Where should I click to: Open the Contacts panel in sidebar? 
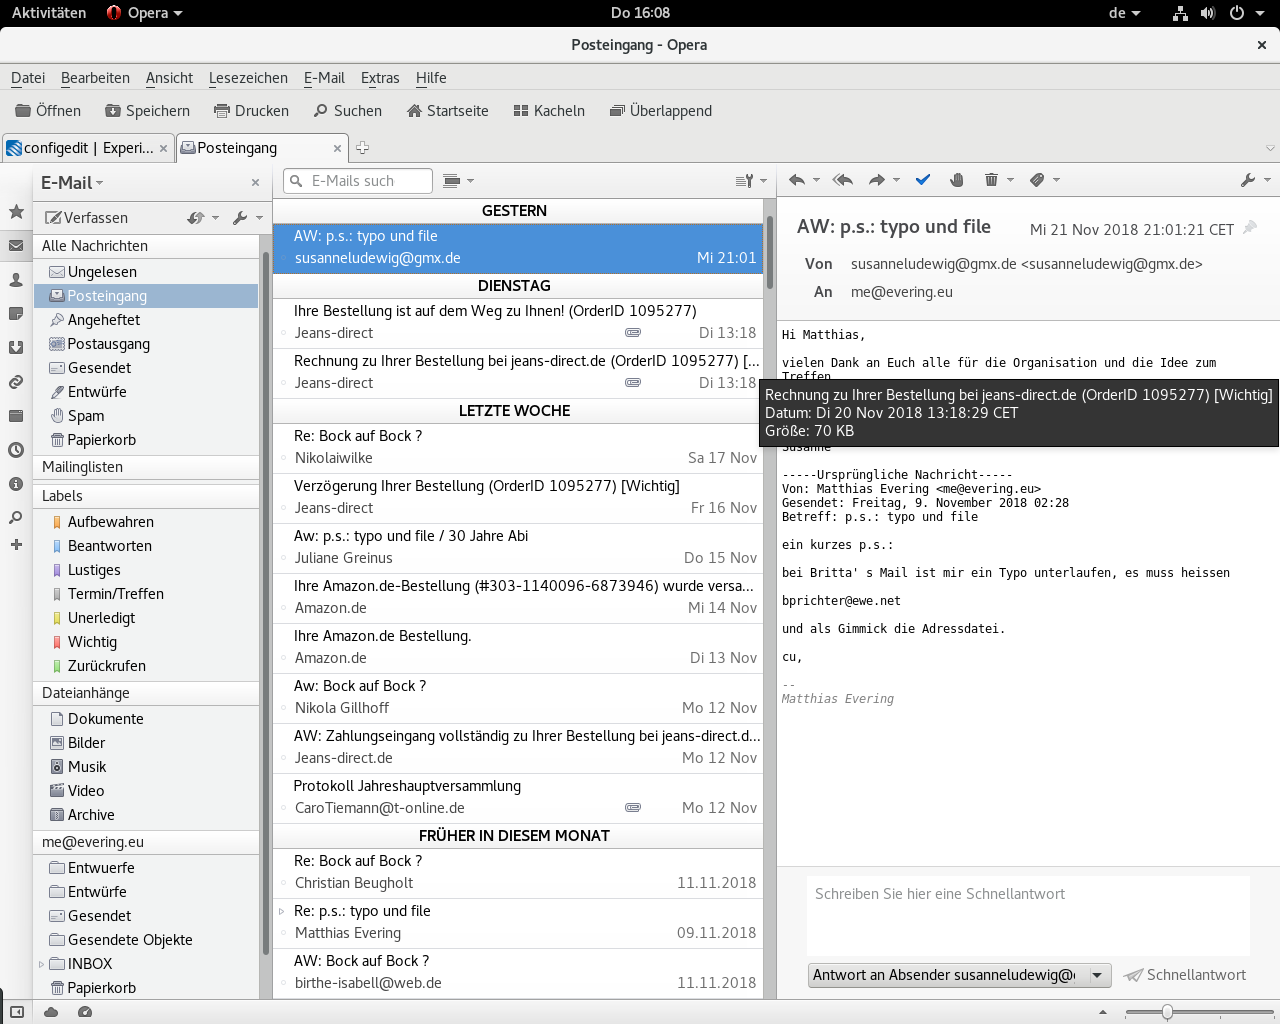[x=16, y=280]
